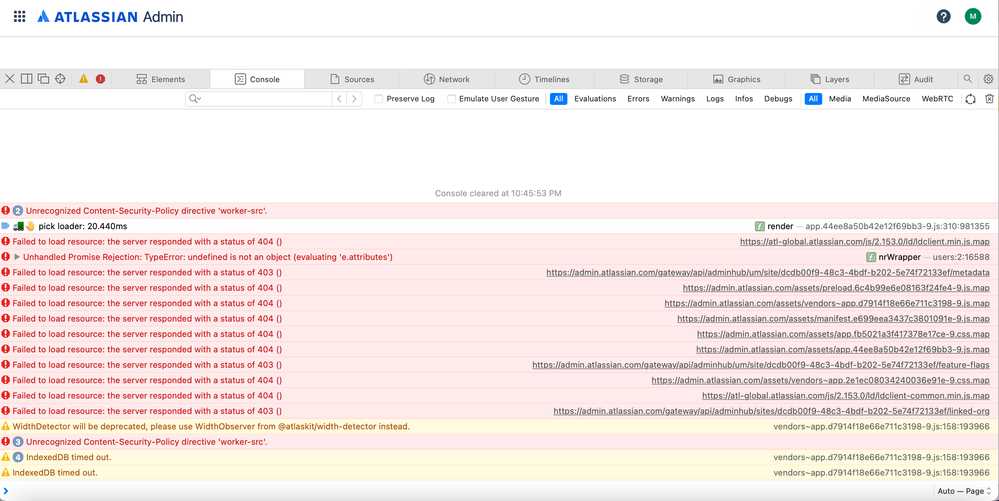Filter console by WebRTC
This screenshot has height=501, width=999.
[x=937, y=99]
